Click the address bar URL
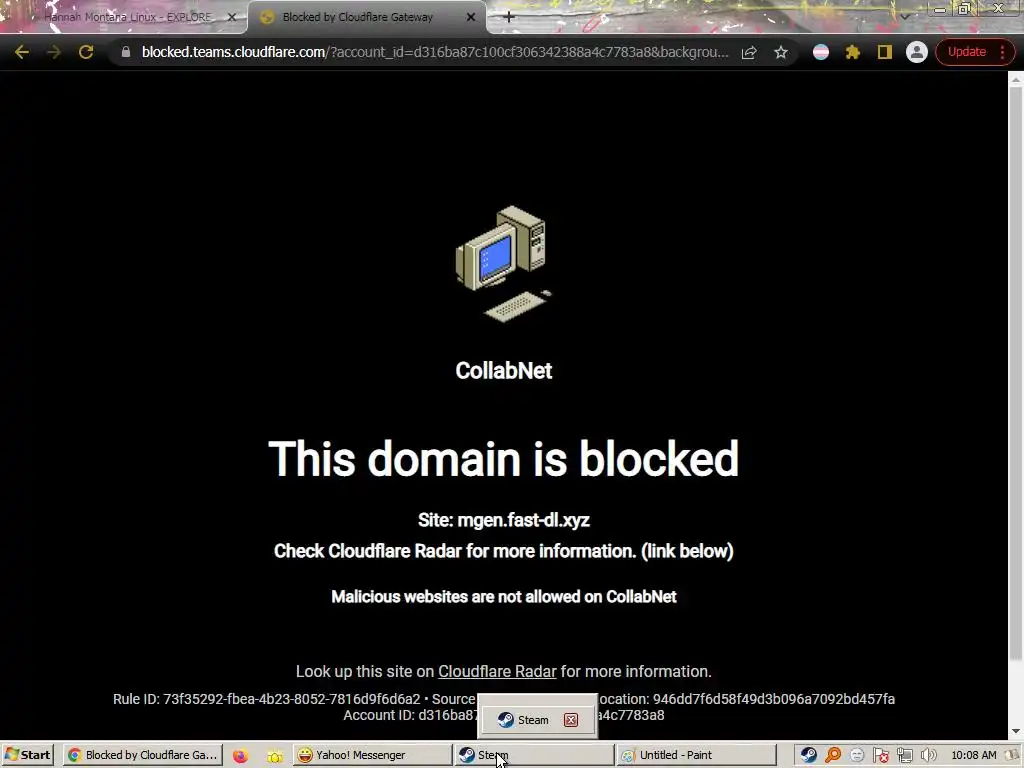Screen dimensions: 1024x768 (x=434, y=52)
